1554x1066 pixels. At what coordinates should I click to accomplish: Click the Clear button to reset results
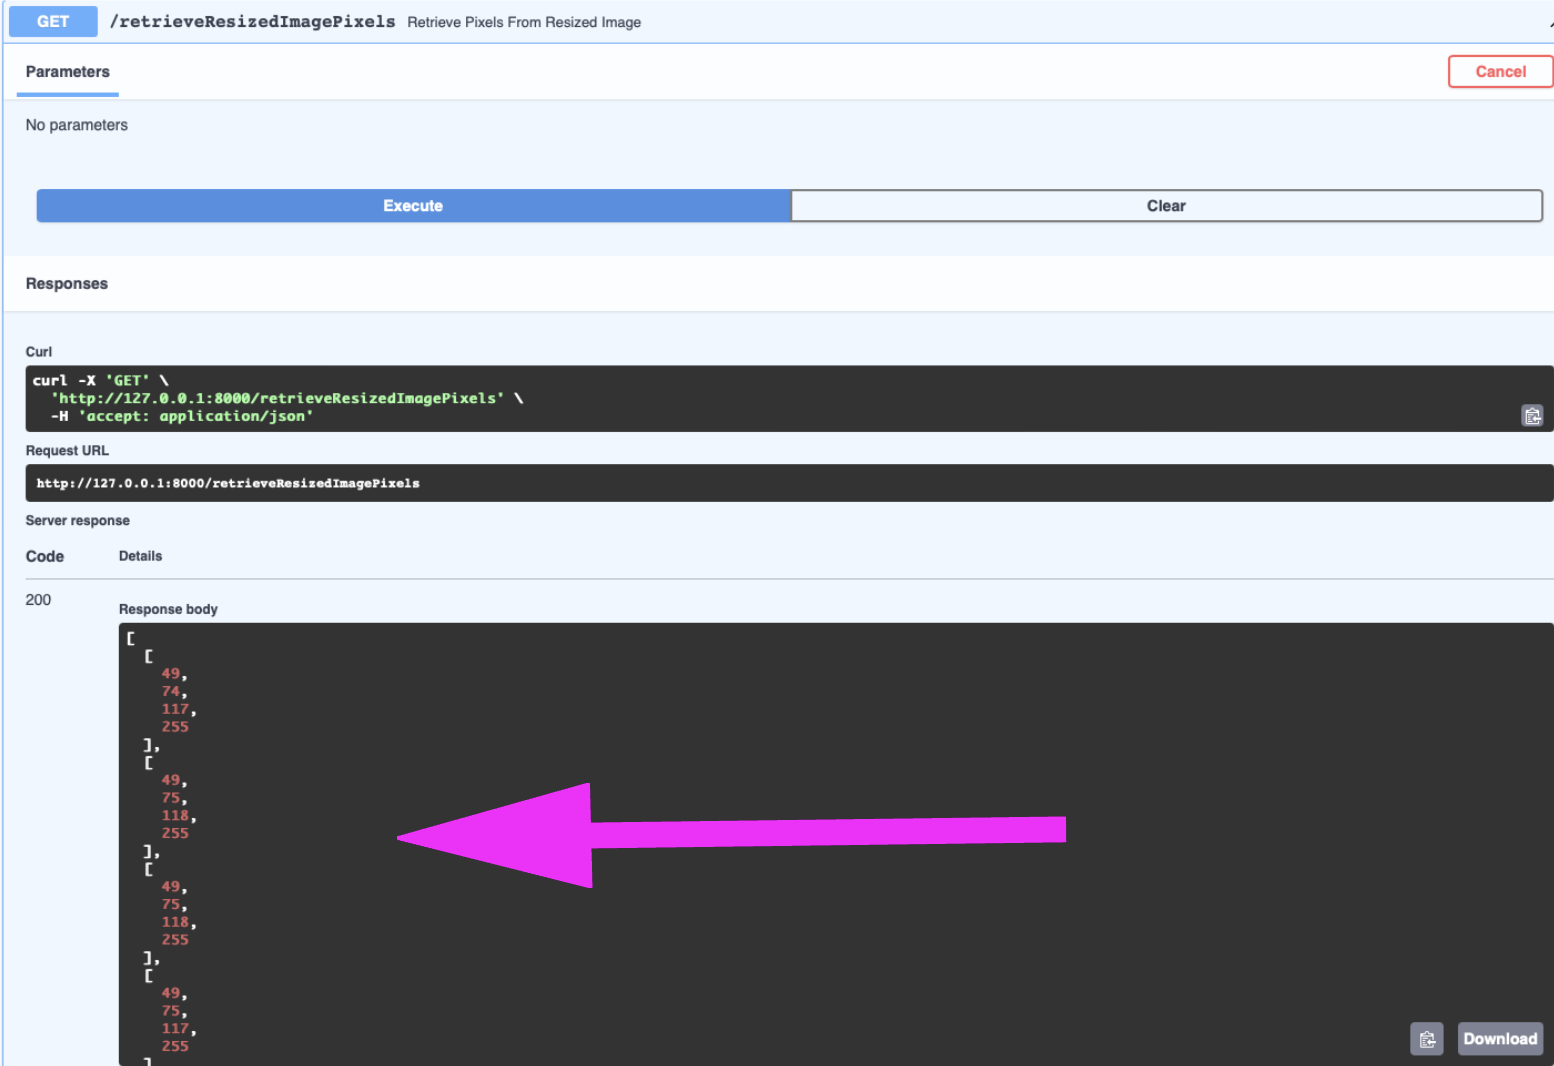1165,205
